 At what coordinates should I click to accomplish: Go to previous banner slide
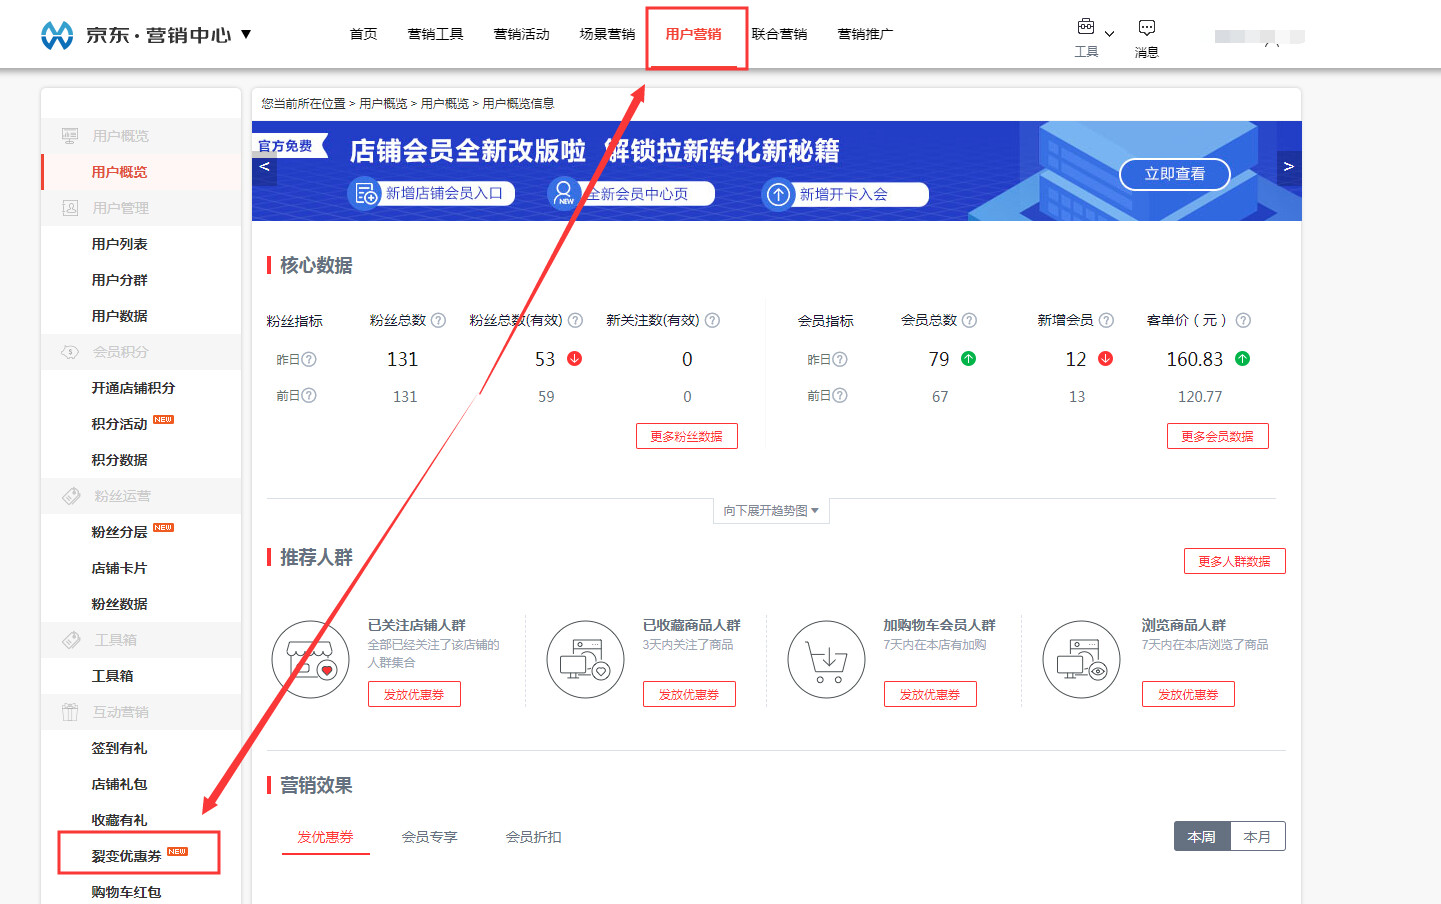(x=264, y=167)
